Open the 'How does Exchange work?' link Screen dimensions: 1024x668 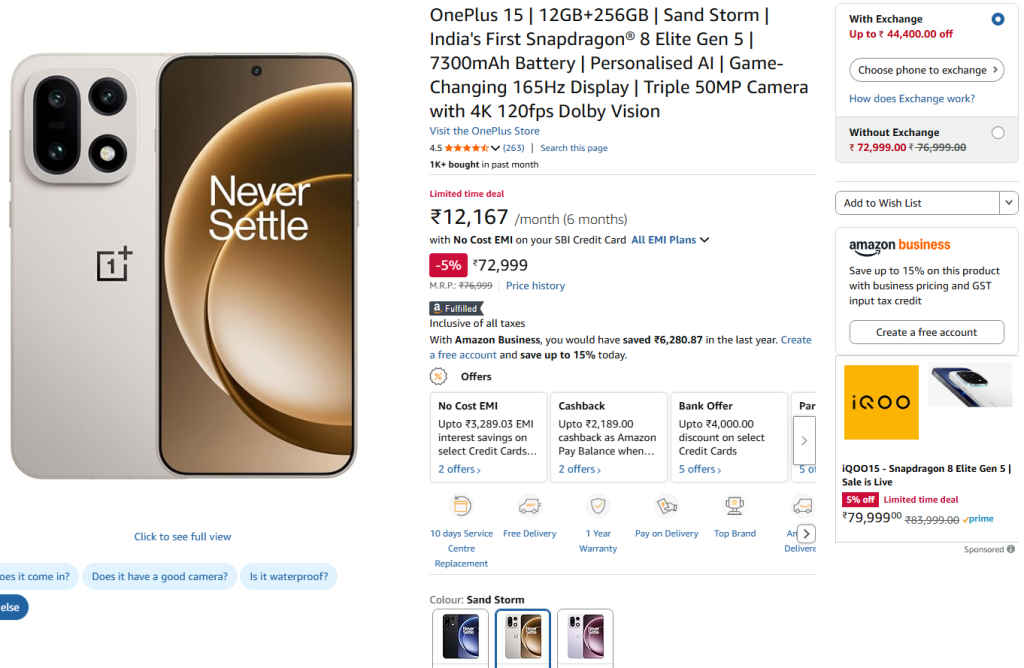(913, 98)
